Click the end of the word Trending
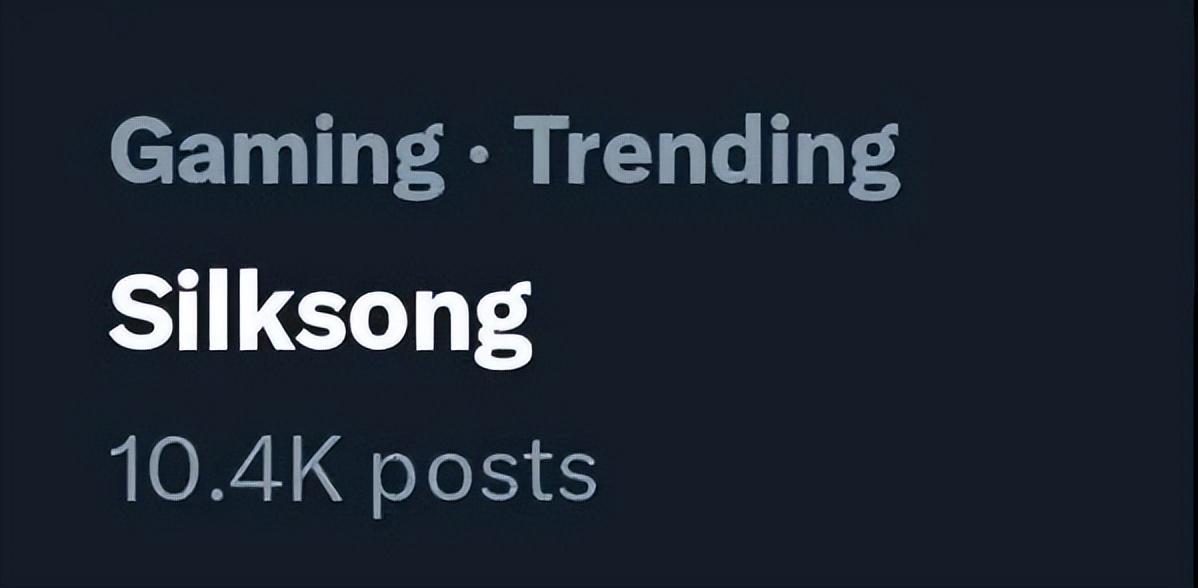The image size is (1198, 588). tap(872, 162)
